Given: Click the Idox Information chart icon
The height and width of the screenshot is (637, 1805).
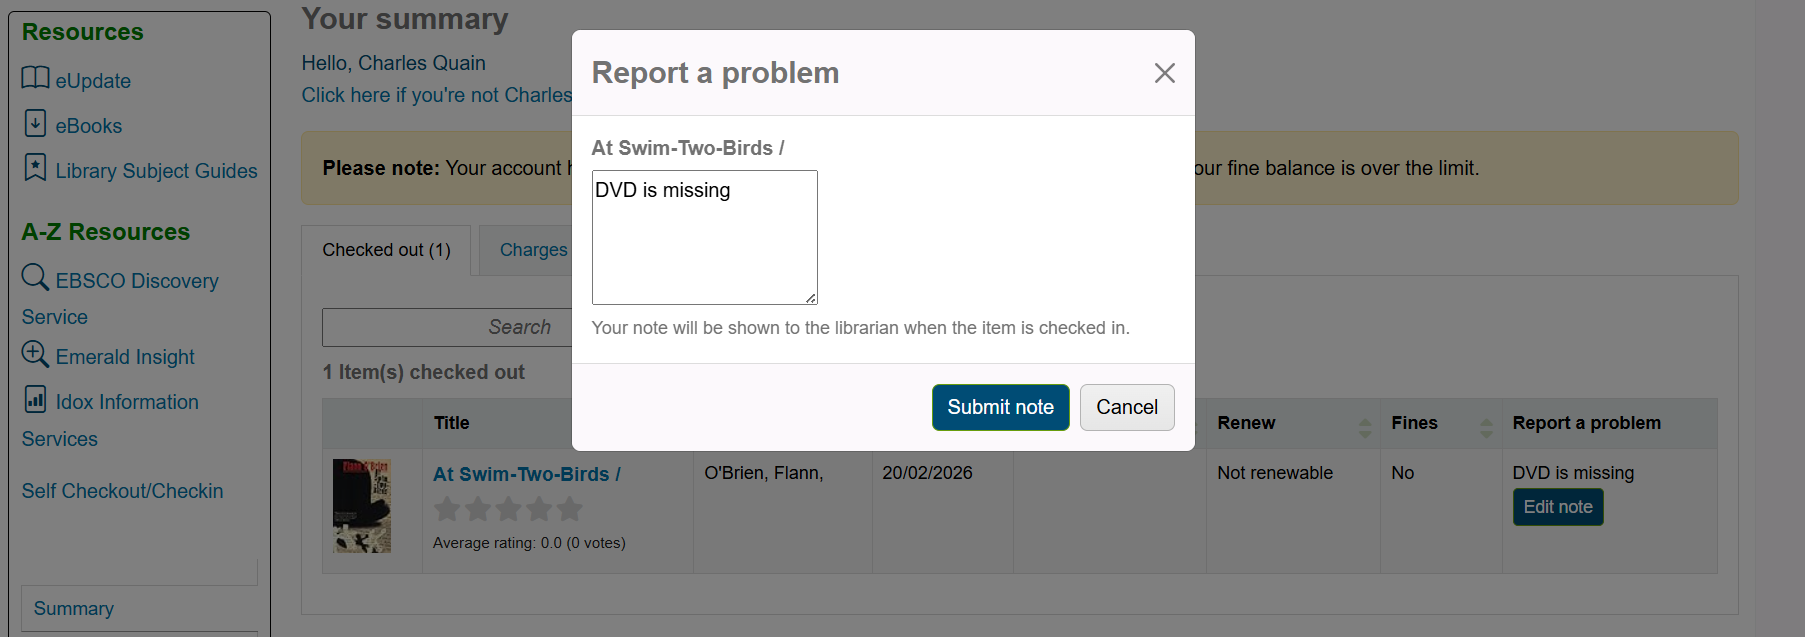Looking at the screenshot, I should [35, 399].
